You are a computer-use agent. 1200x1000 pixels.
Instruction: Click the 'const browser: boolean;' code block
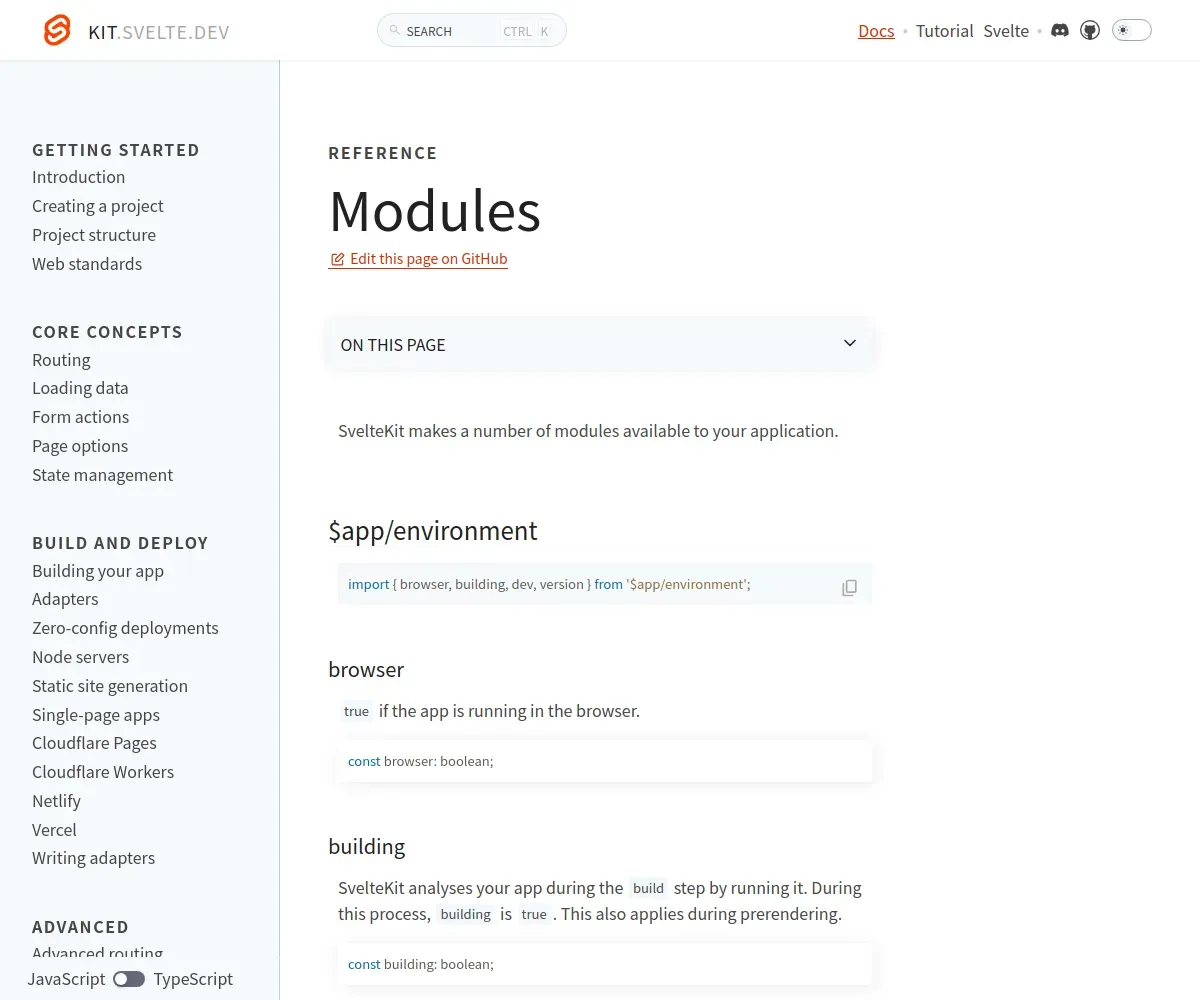click(605, 761)
